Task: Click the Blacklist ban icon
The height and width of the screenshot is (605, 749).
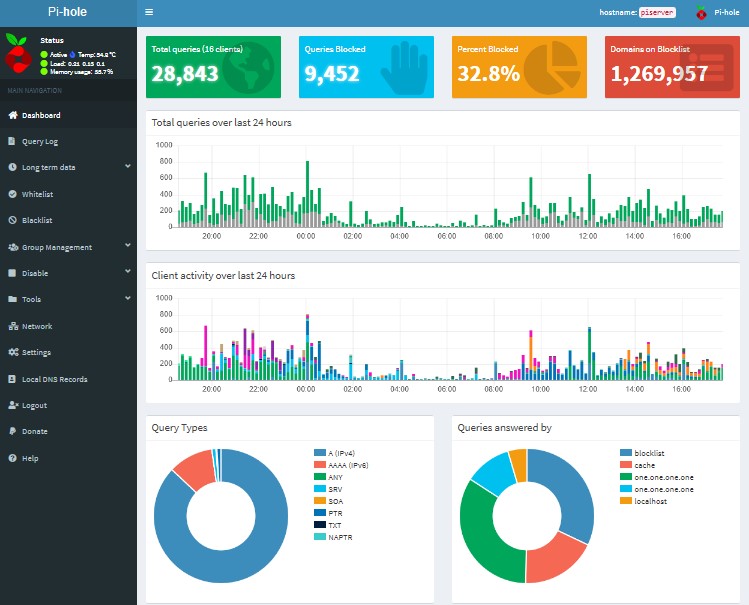Action: (x=12, y=220)
